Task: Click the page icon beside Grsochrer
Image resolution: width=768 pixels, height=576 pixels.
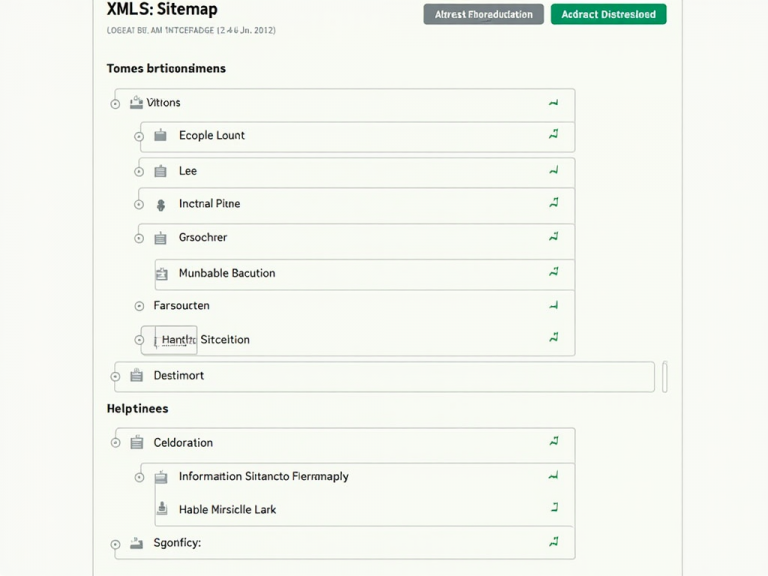Action: point(160,238)
